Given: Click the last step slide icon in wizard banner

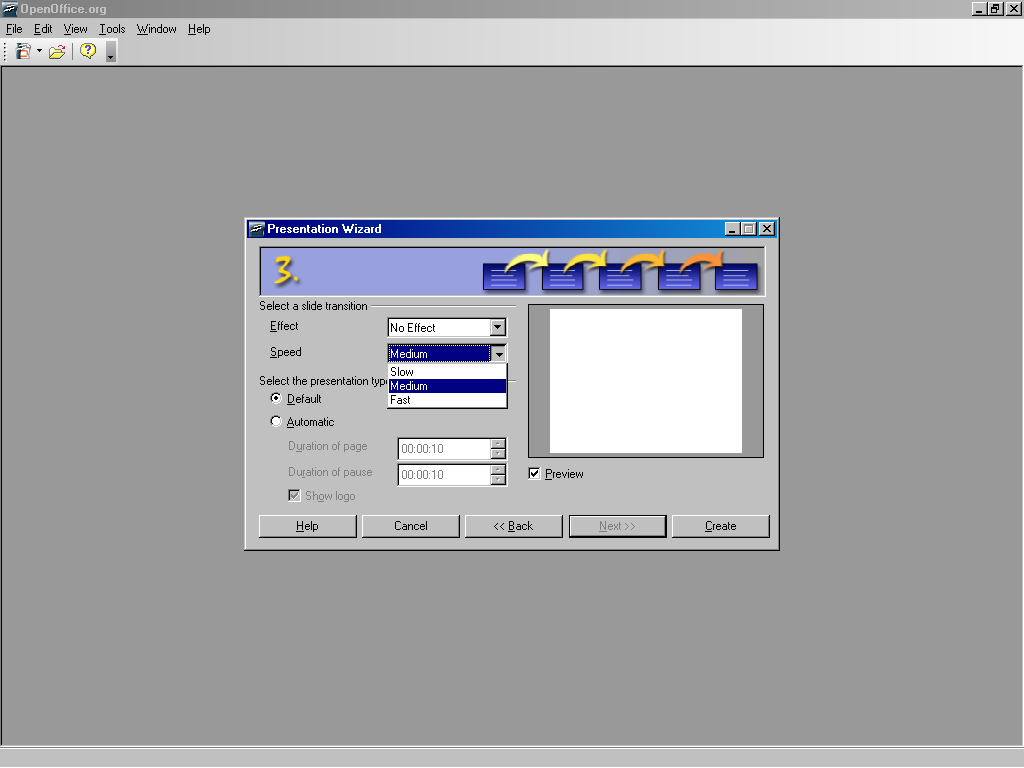Looking at the screenshot, I should click(736, 276).
